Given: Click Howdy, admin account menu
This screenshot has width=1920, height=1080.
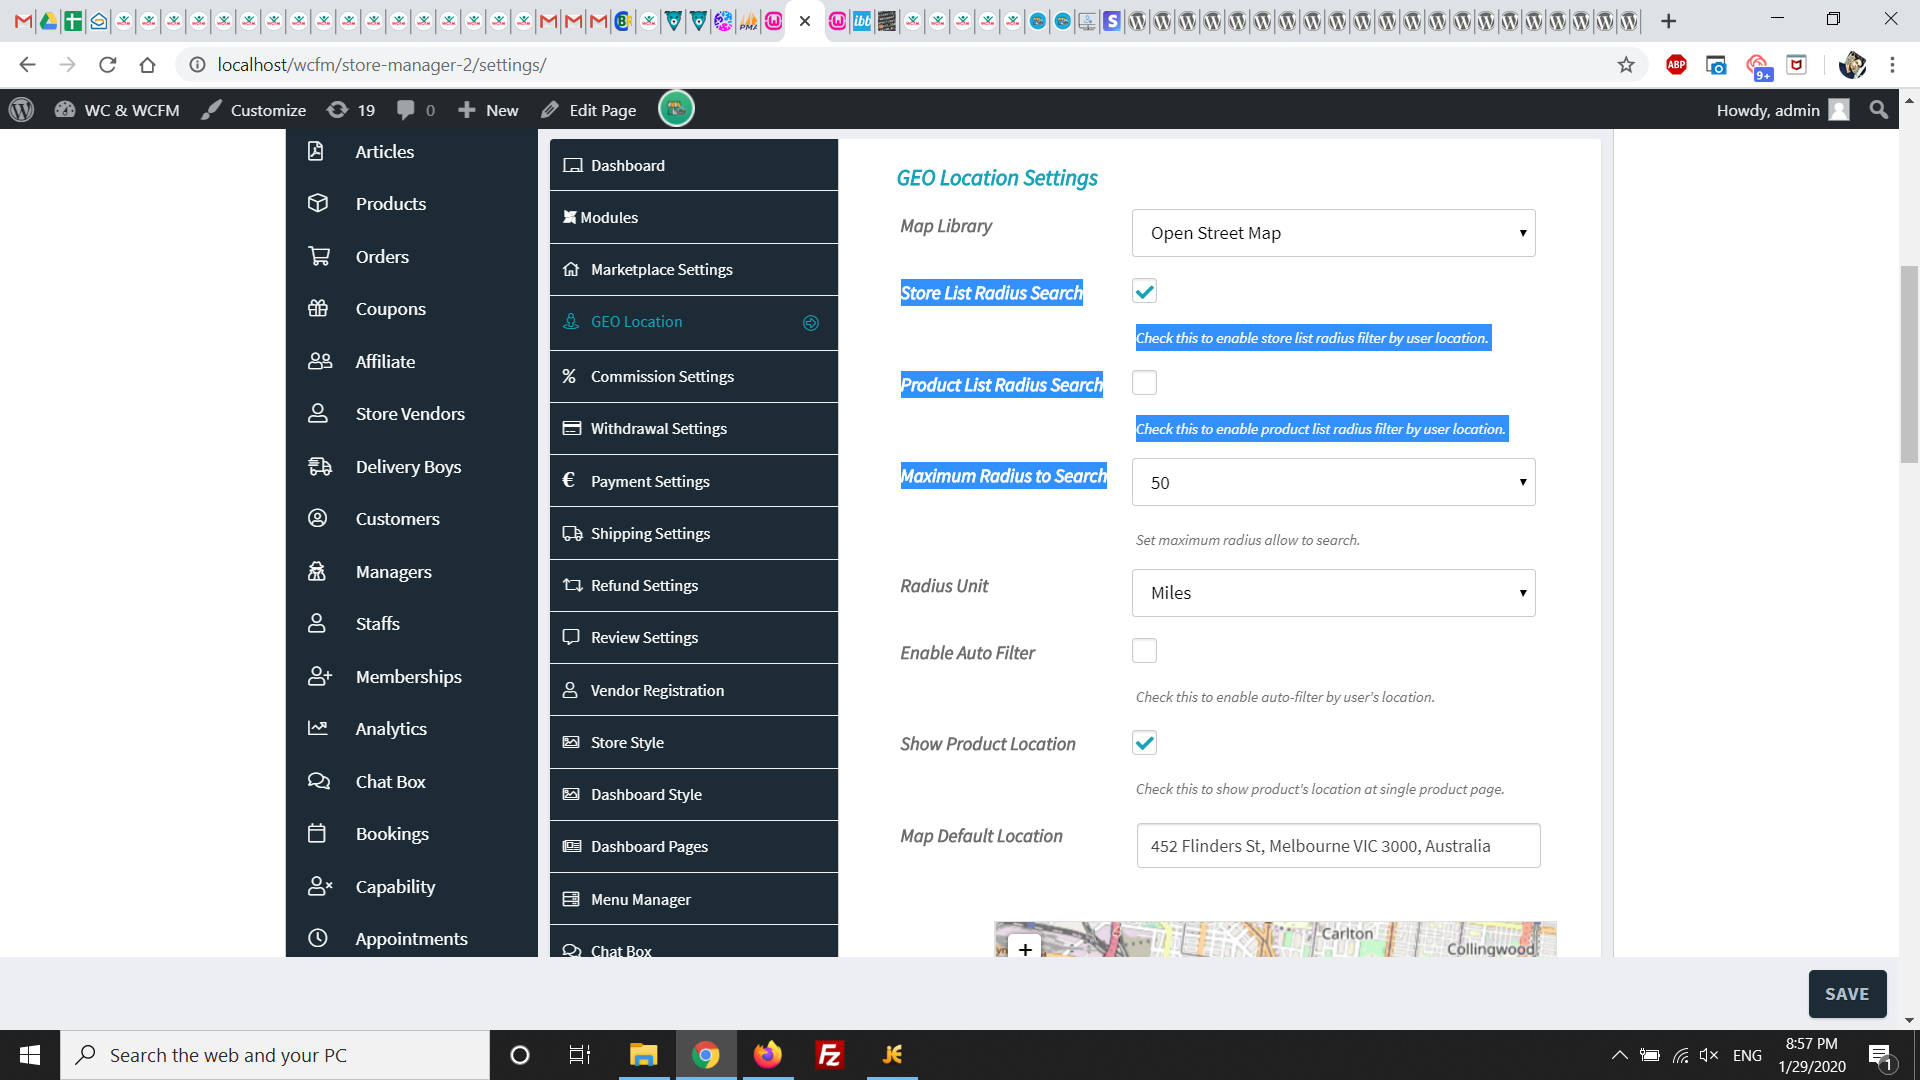Looking at the screenshot, I should point(1782,110).
